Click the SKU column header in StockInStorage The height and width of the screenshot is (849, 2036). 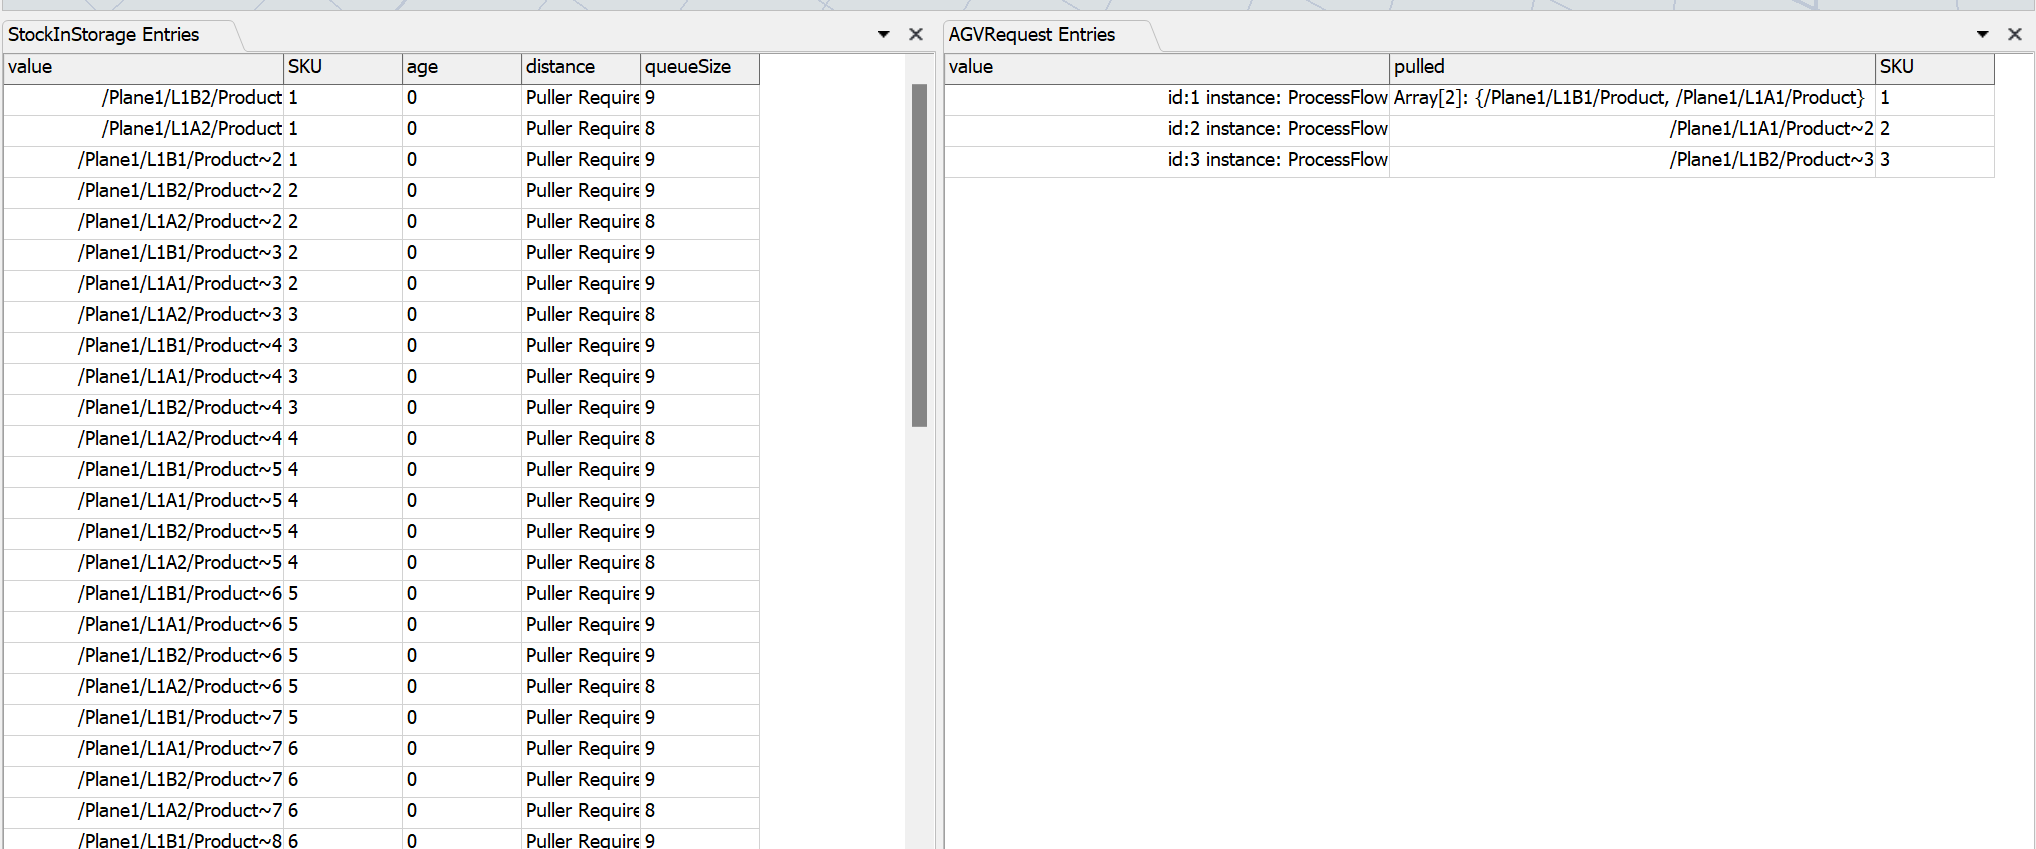click(342, 67)
